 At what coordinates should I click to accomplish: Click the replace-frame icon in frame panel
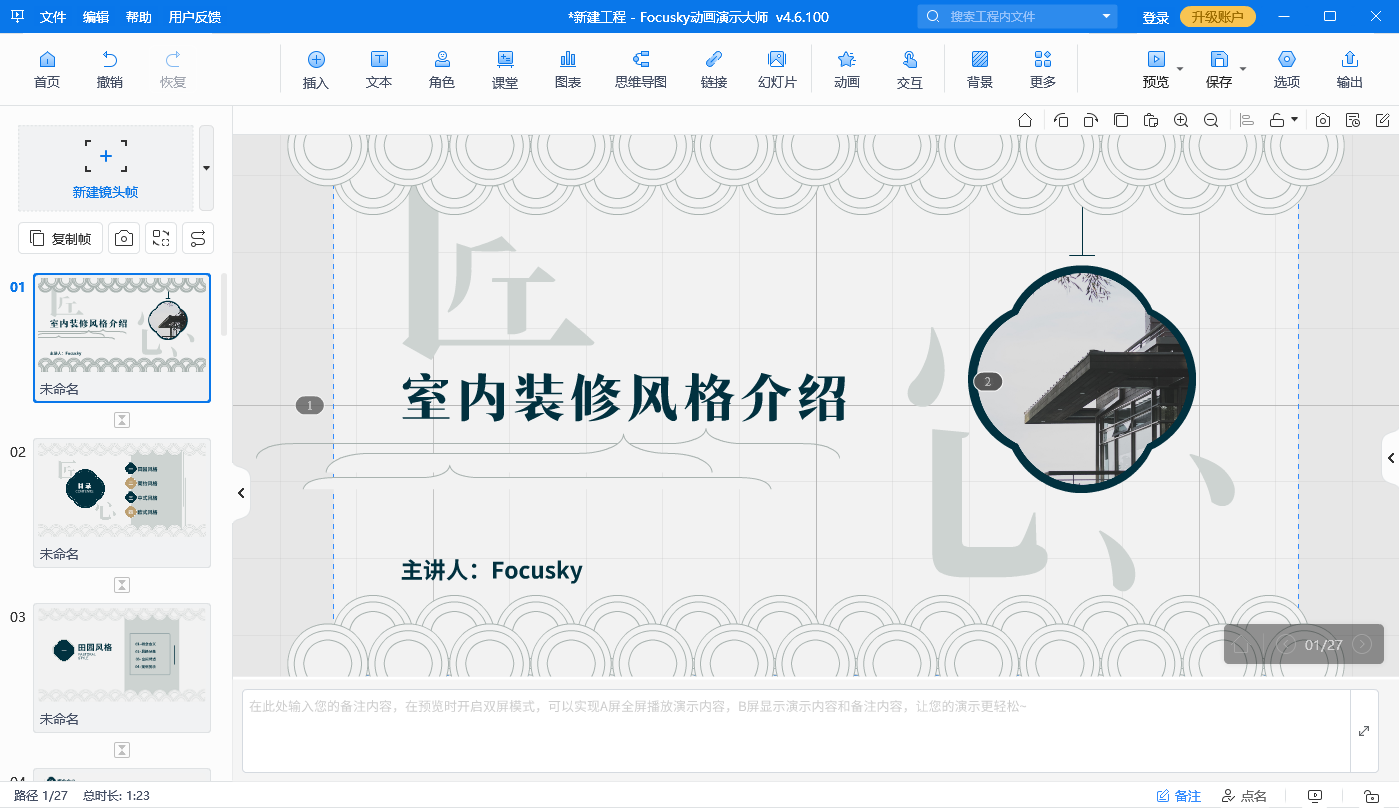pyautogui.click(x=161, y=238)
